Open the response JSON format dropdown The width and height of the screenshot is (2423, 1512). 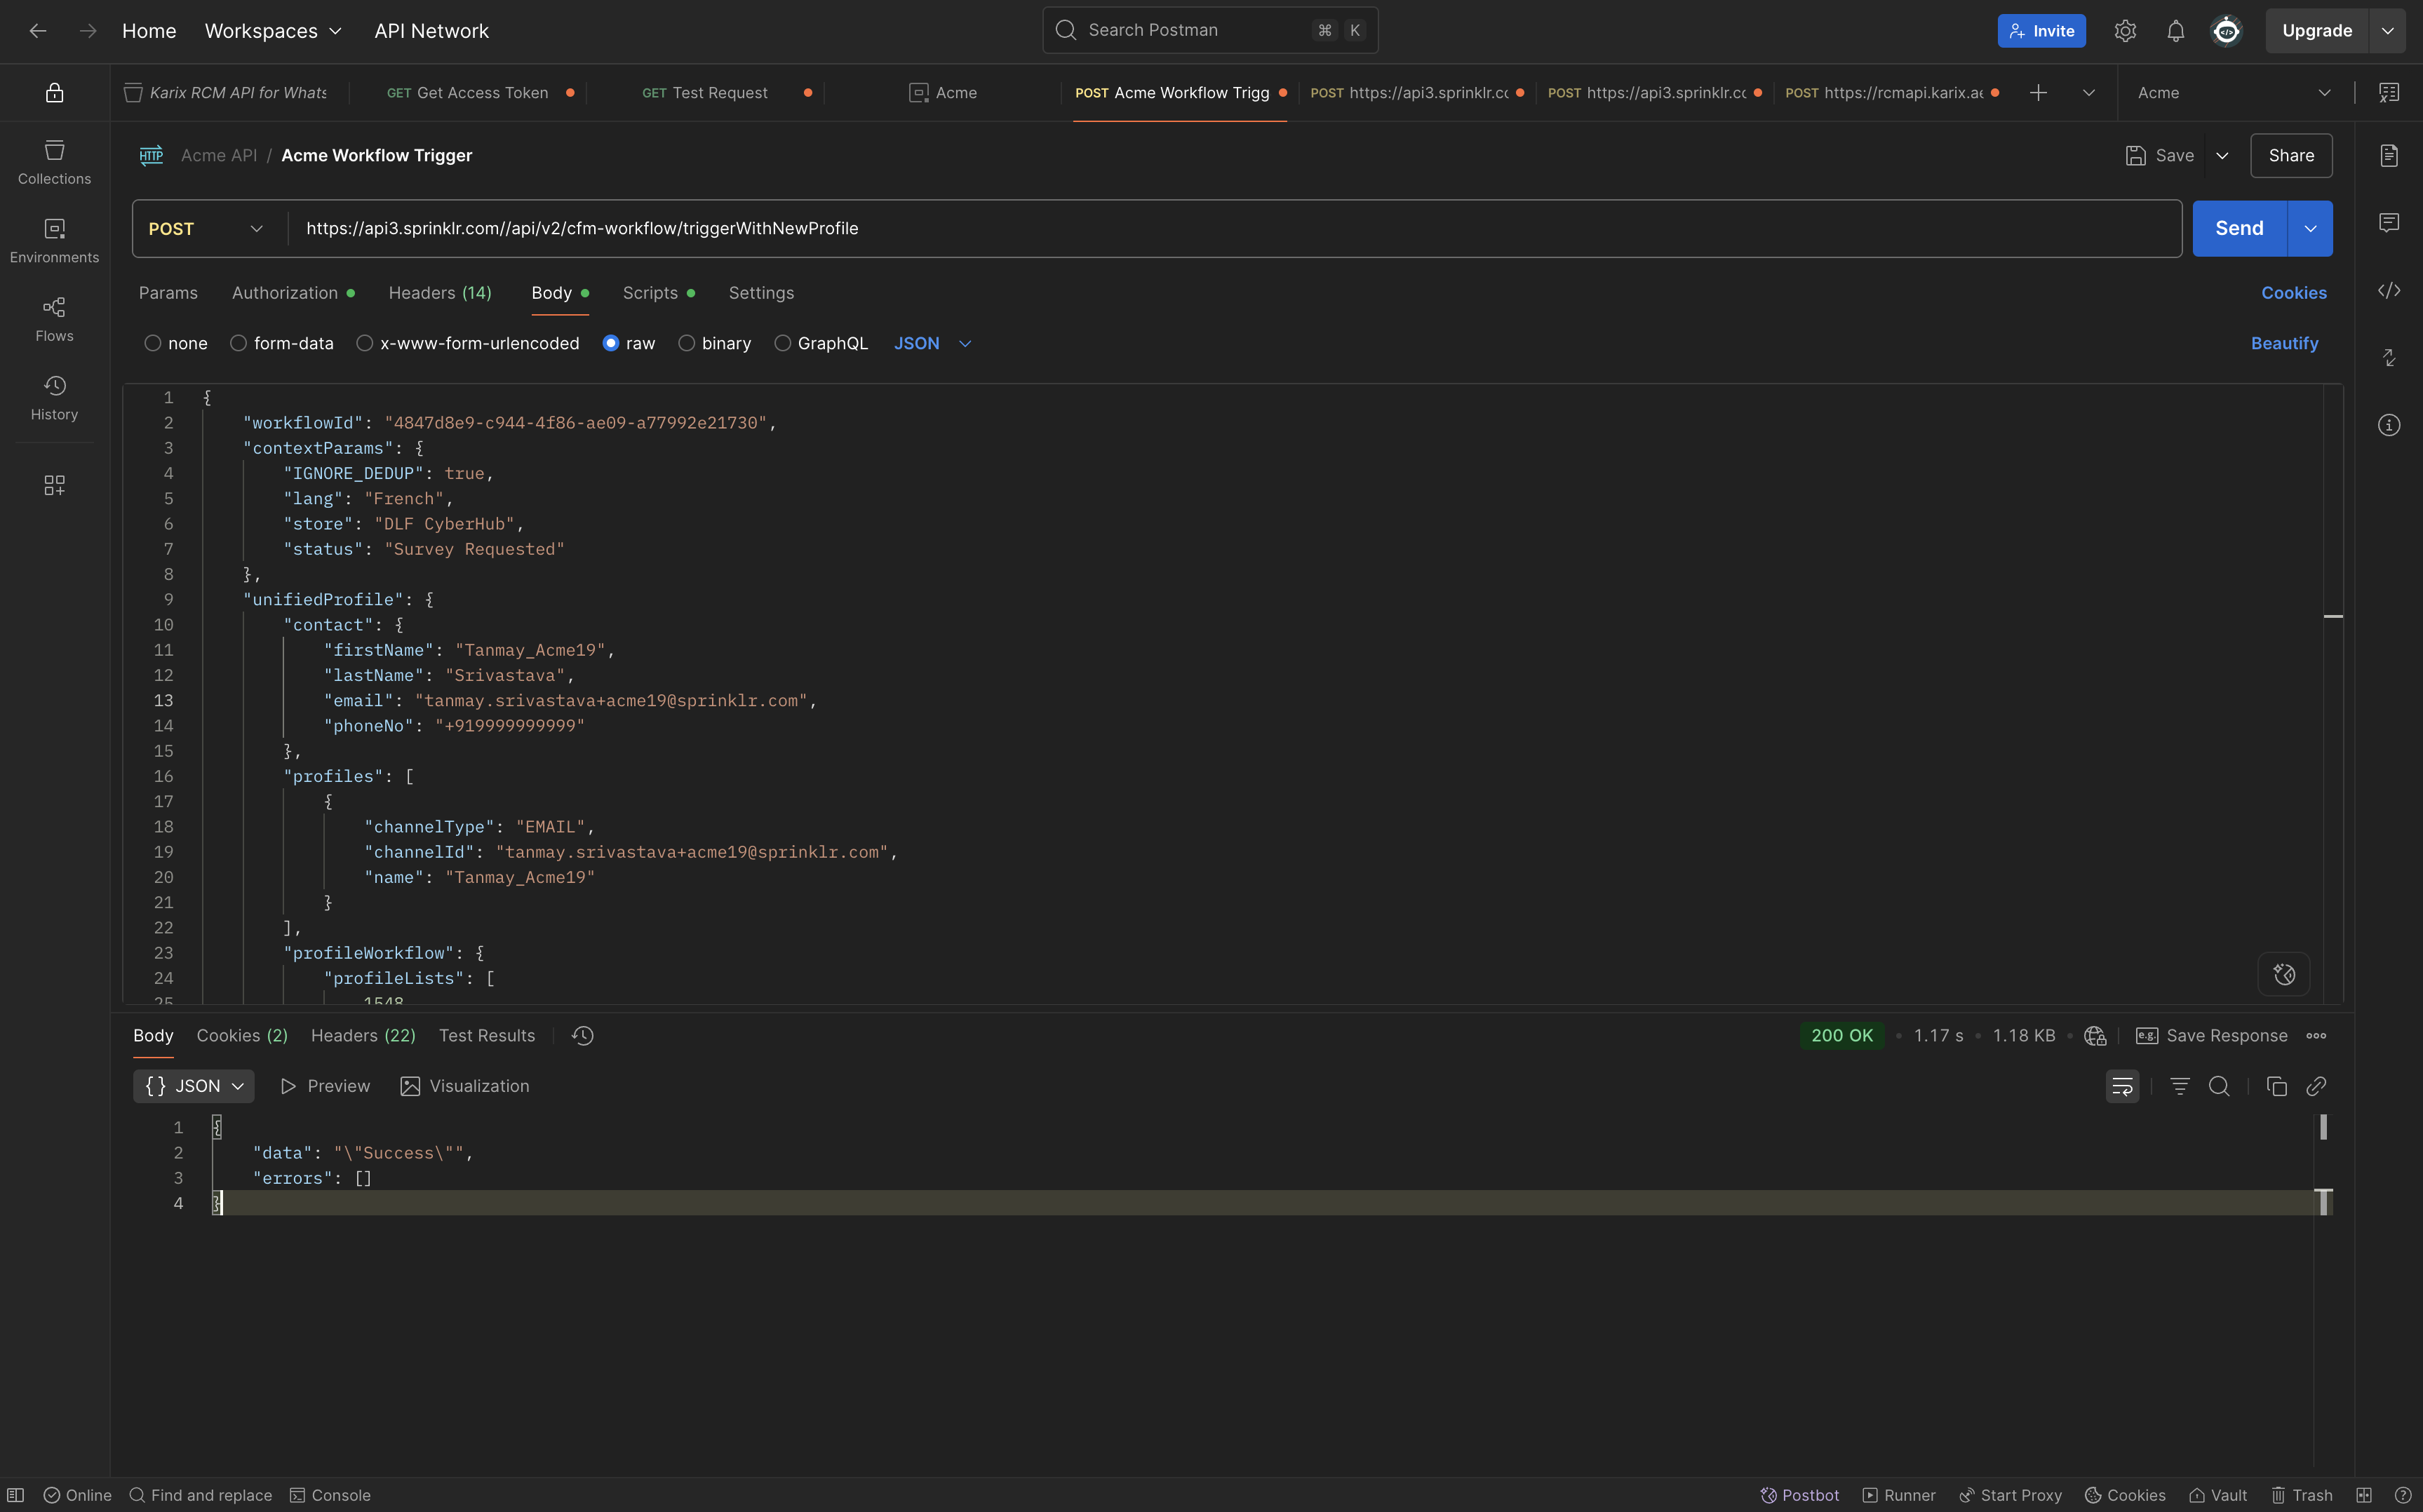(194, 1086)
